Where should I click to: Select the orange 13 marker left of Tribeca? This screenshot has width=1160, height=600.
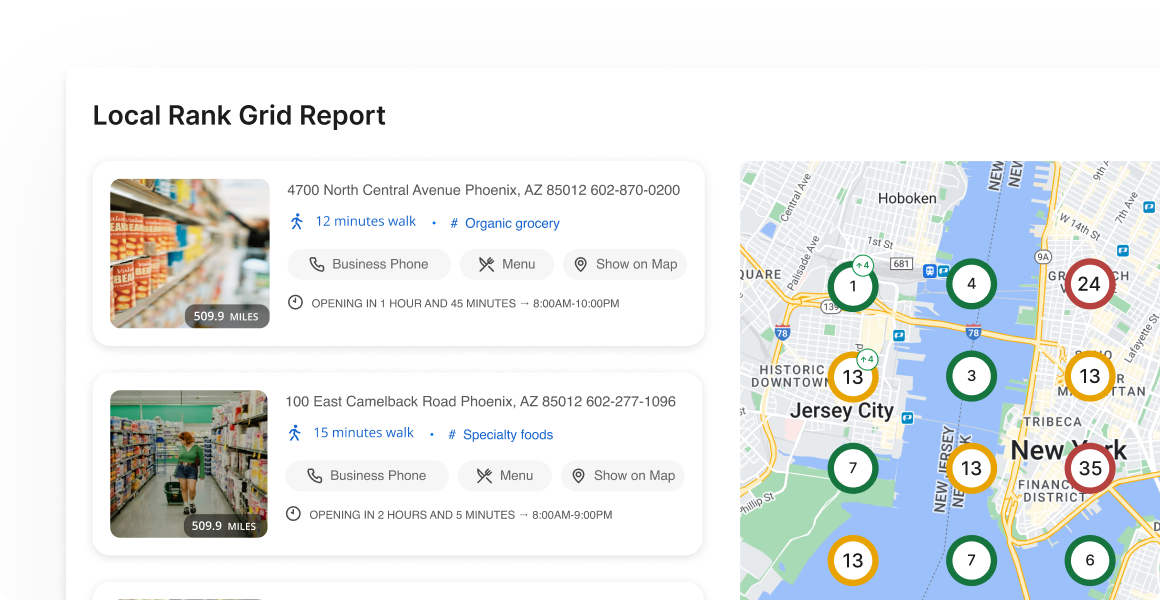point(971,468)
